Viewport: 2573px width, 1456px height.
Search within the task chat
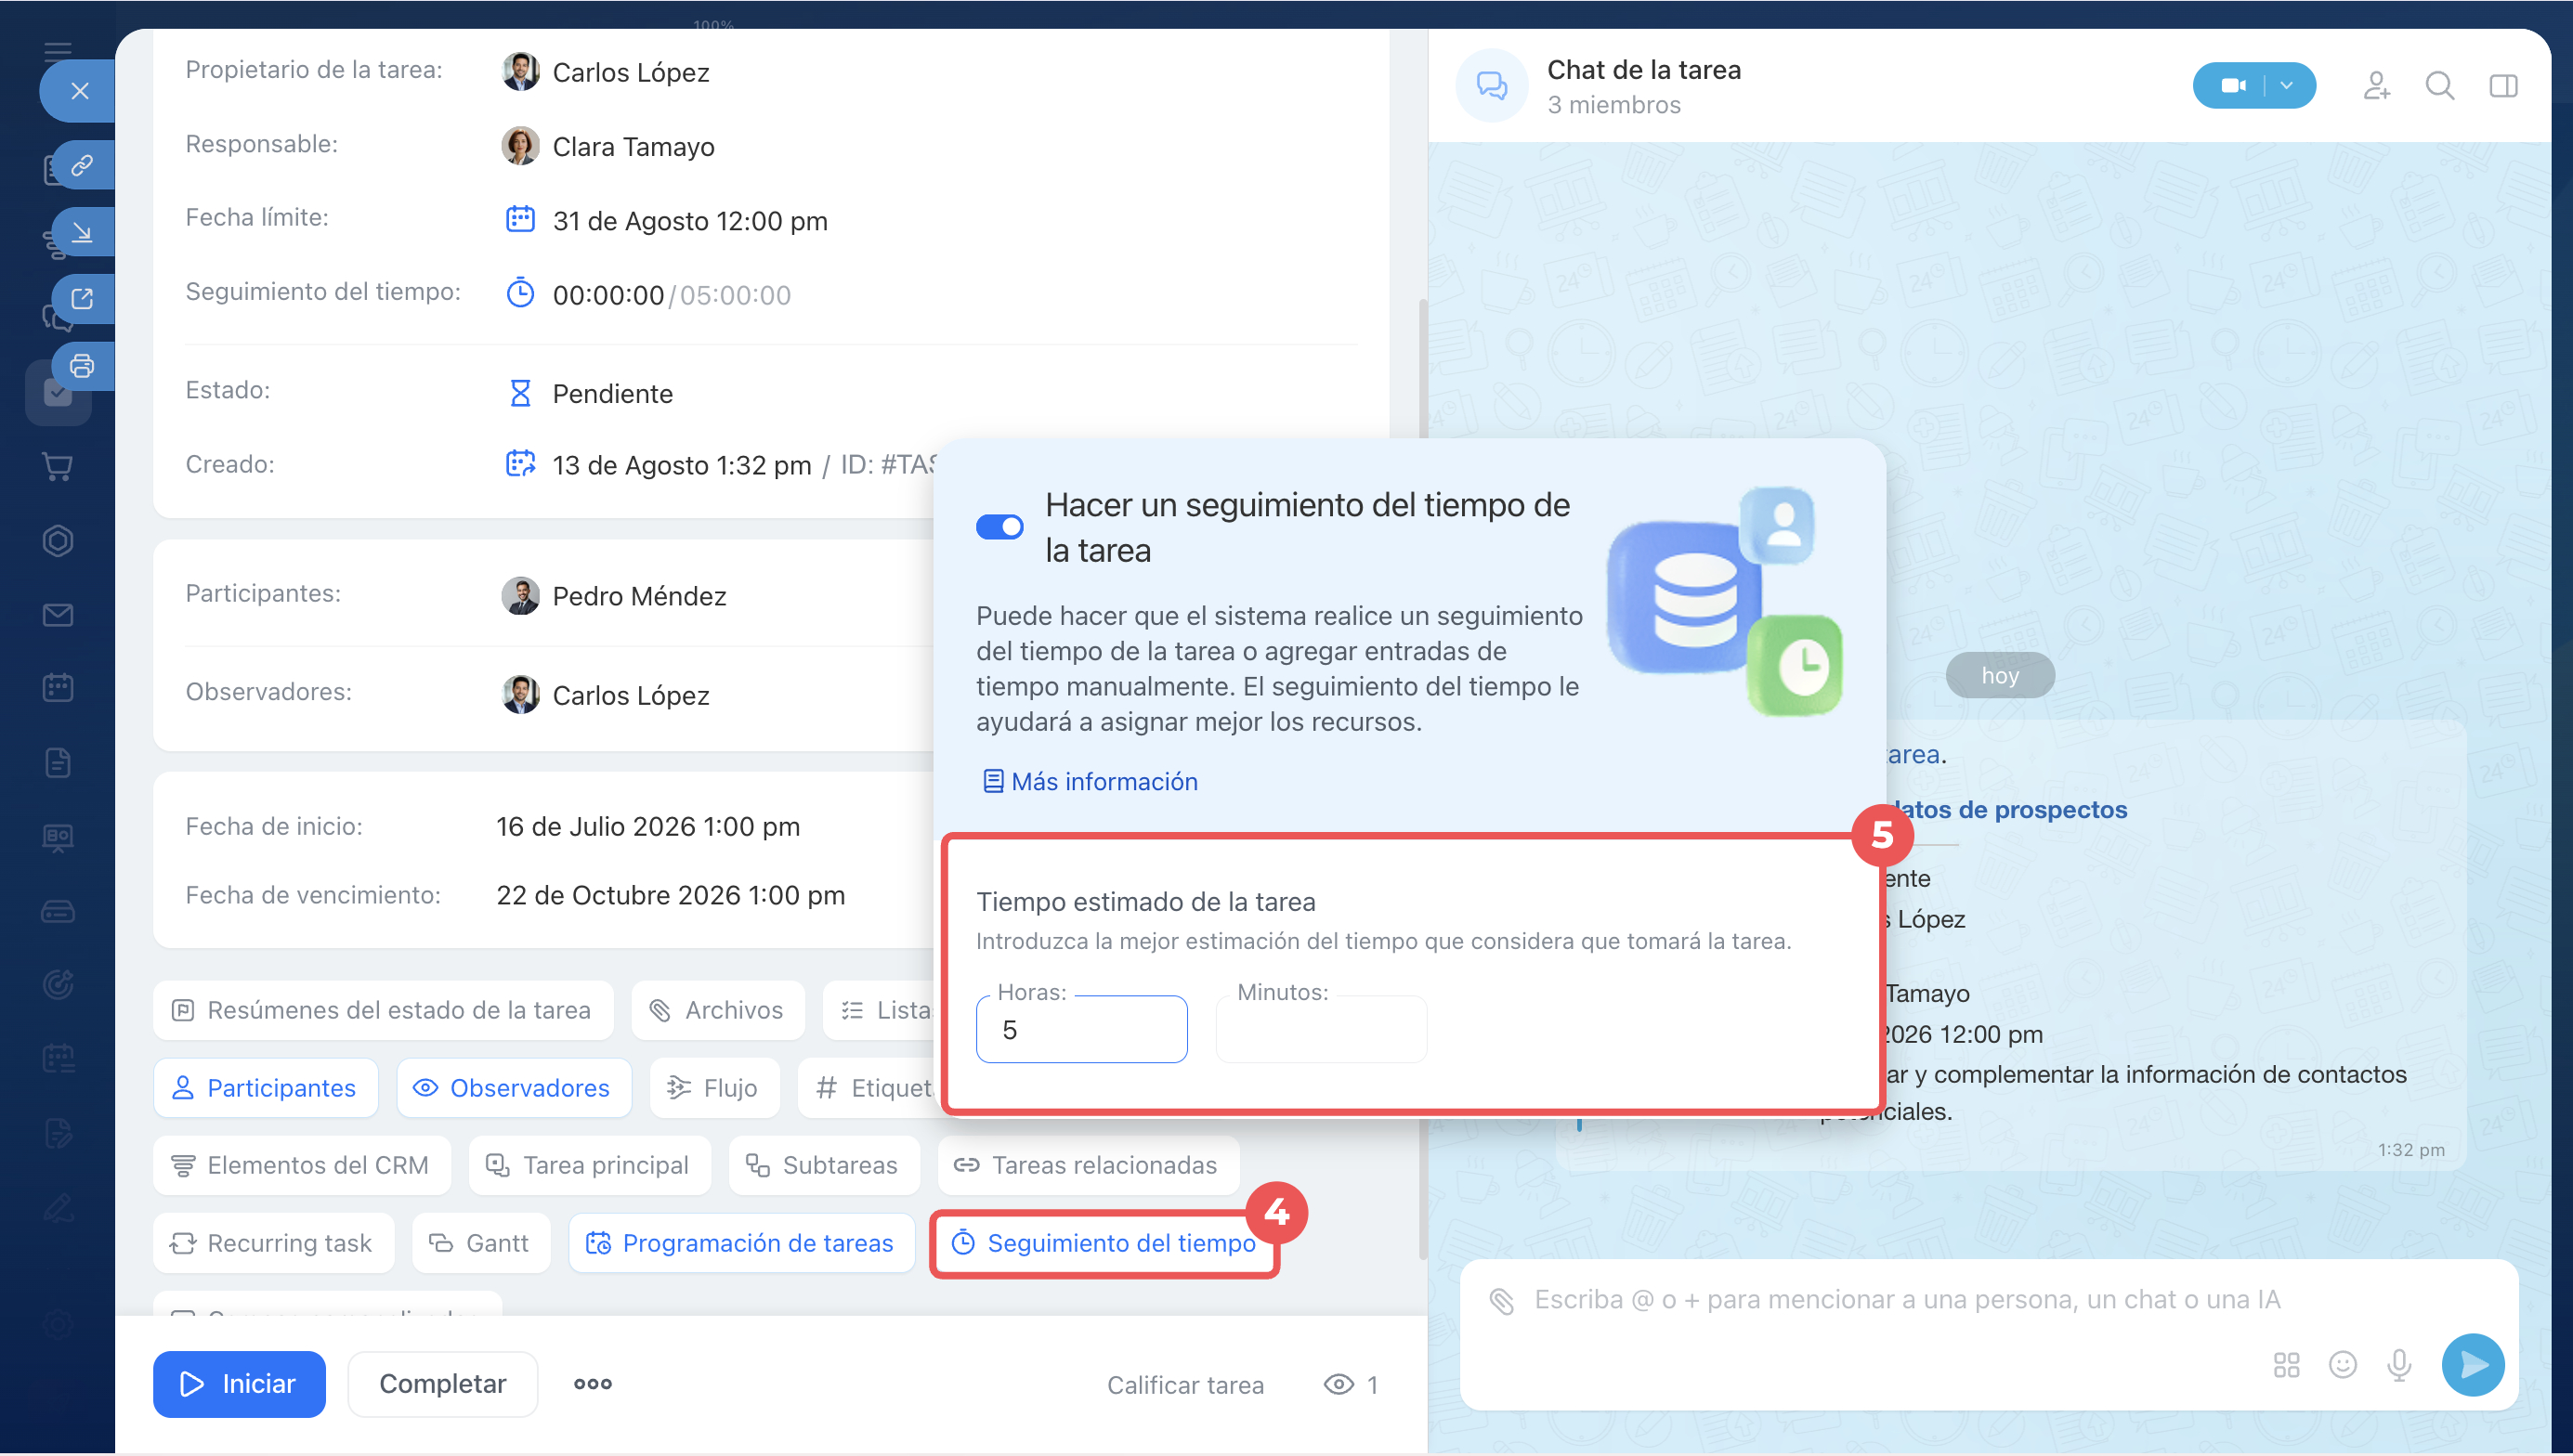(2440, 86)
